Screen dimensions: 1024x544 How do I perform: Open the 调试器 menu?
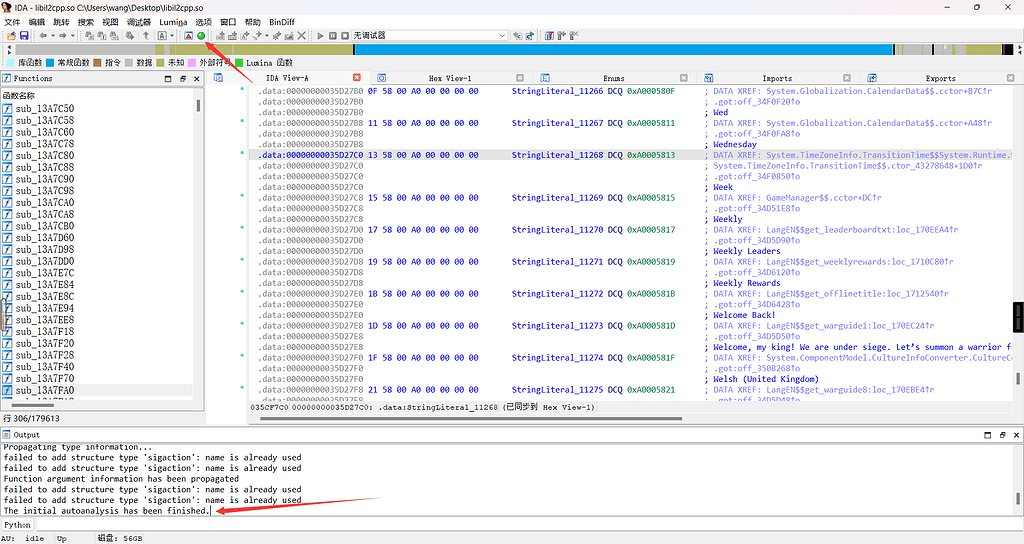pyautogui.click(x=138, y=22)
